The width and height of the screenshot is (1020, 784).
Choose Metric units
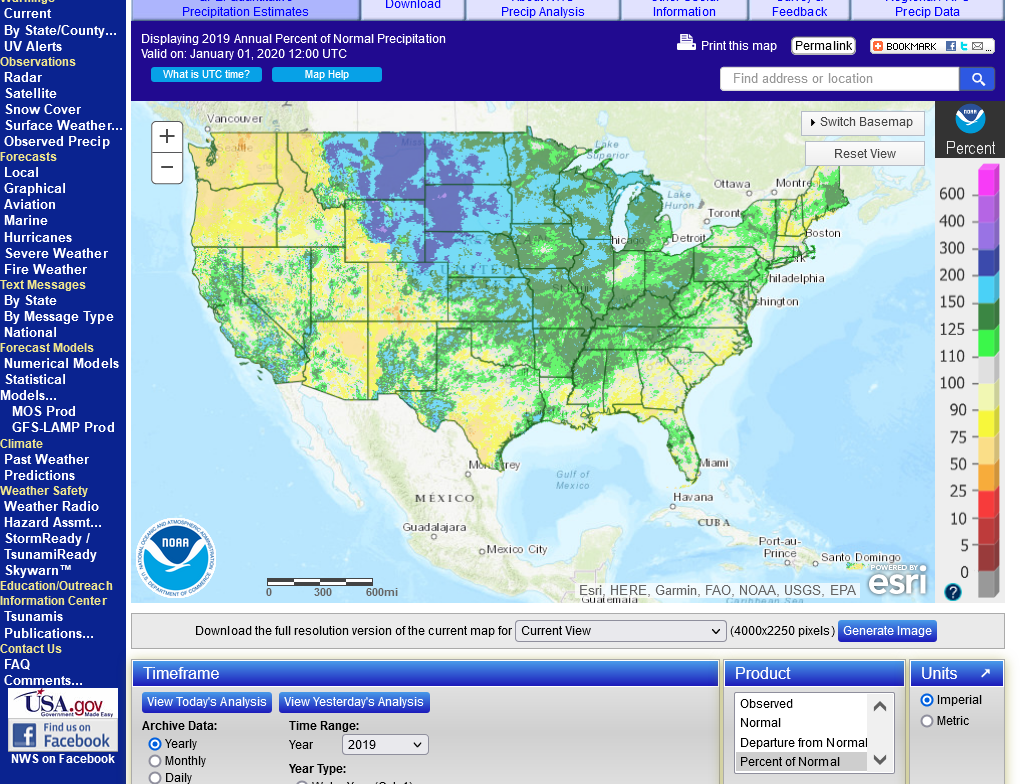coord(927,721)
